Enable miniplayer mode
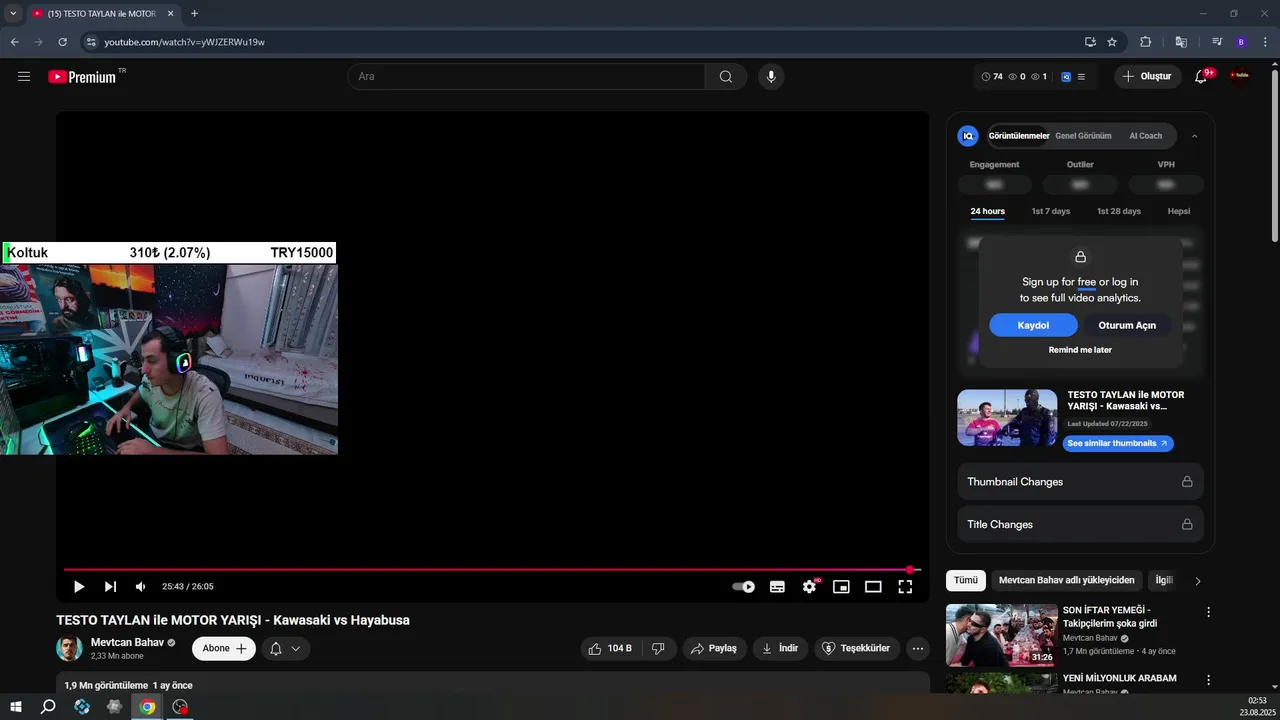Screen dimensions: 1280x720 click(841, 587)
